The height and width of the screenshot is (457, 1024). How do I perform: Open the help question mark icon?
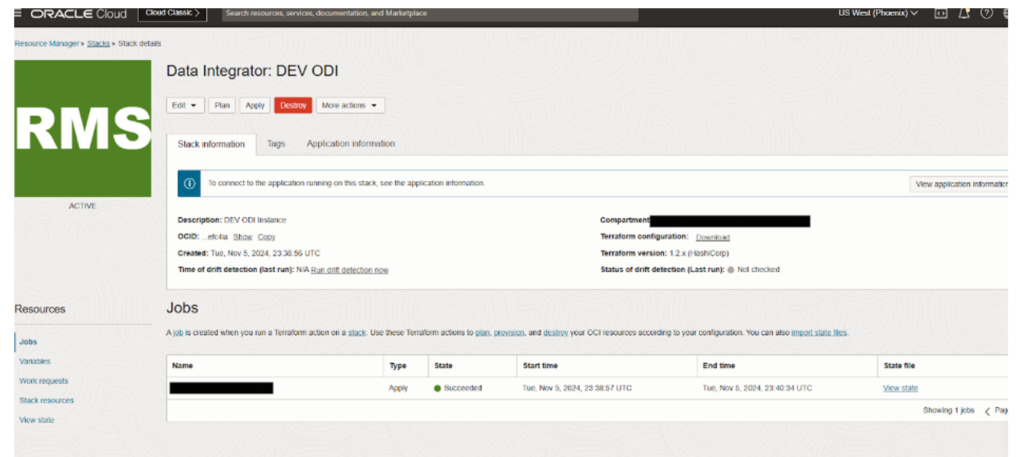click(987, 13)
